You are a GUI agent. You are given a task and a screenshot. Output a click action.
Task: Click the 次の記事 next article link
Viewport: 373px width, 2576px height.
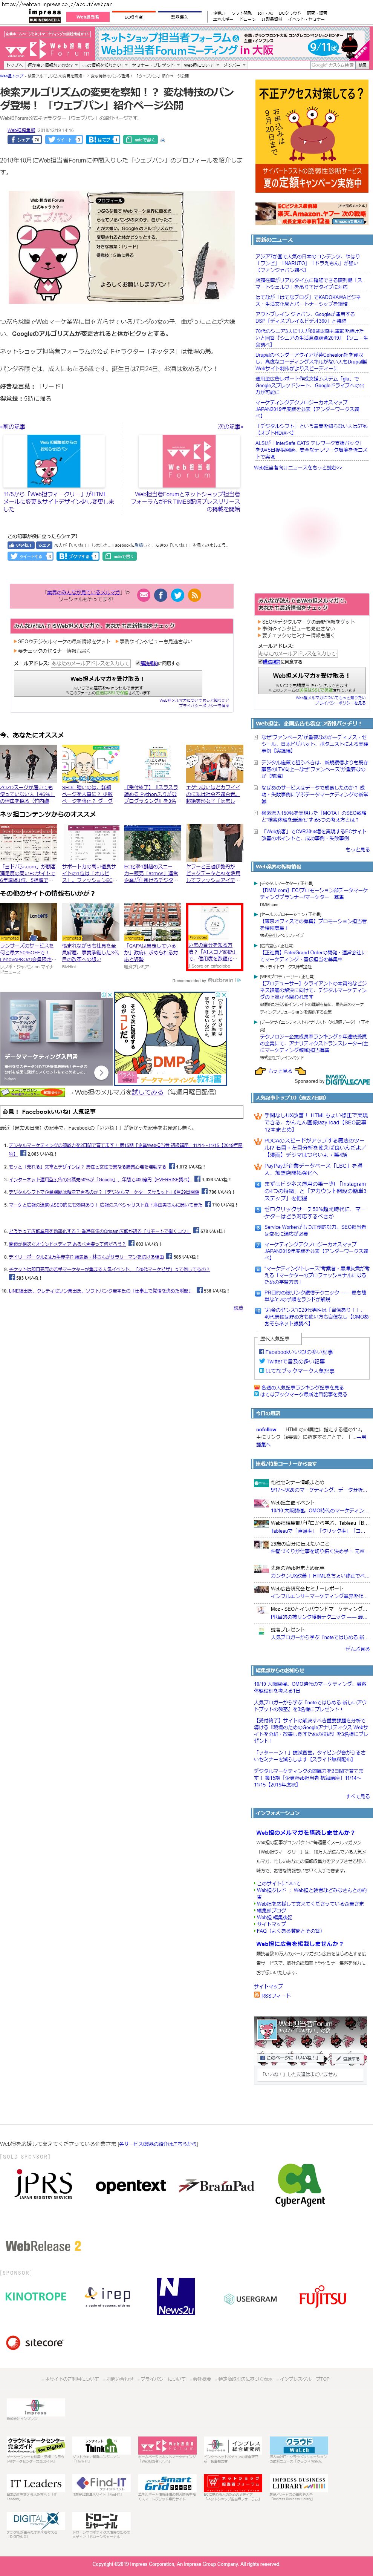pos(229,426)
